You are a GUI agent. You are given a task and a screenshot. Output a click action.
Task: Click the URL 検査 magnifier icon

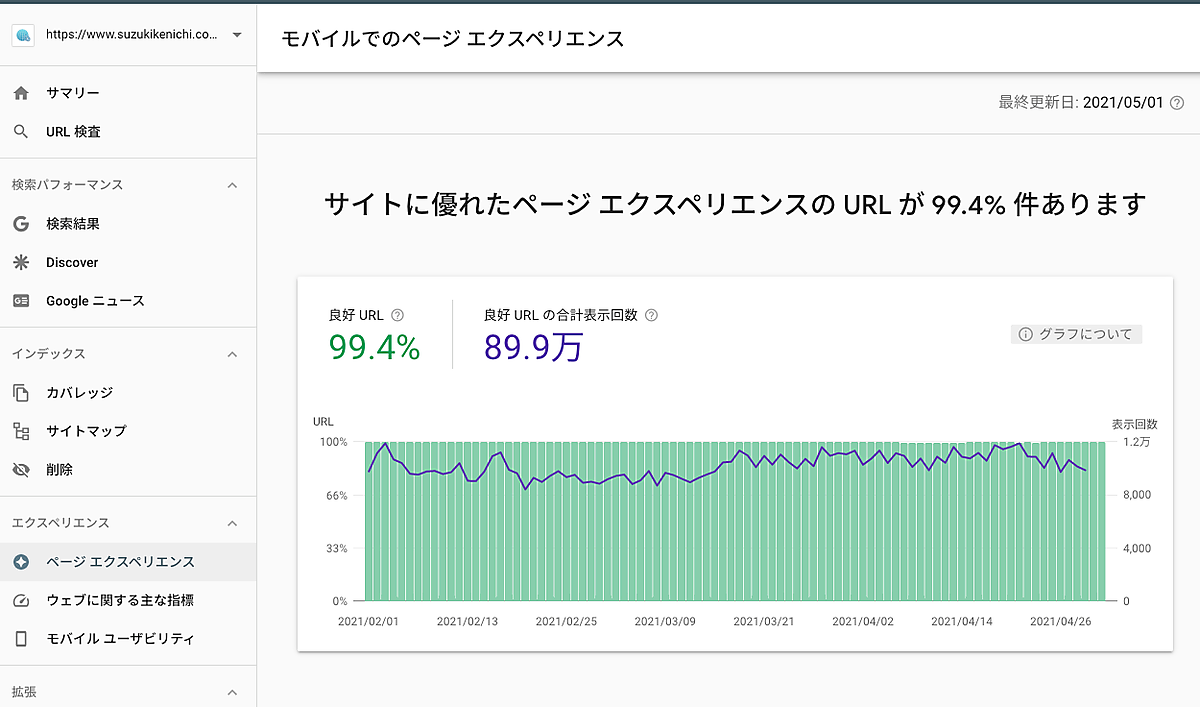(x=21, y=132)
